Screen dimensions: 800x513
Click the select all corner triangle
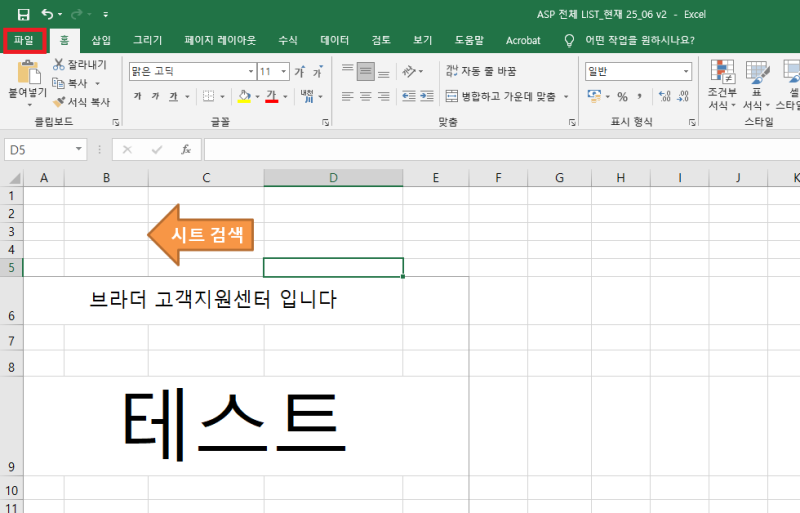[15, 178]
